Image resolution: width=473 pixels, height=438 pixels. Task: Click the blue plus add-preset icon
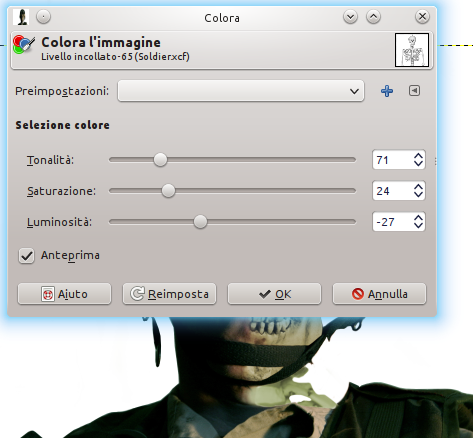click(x=387, y=91)
